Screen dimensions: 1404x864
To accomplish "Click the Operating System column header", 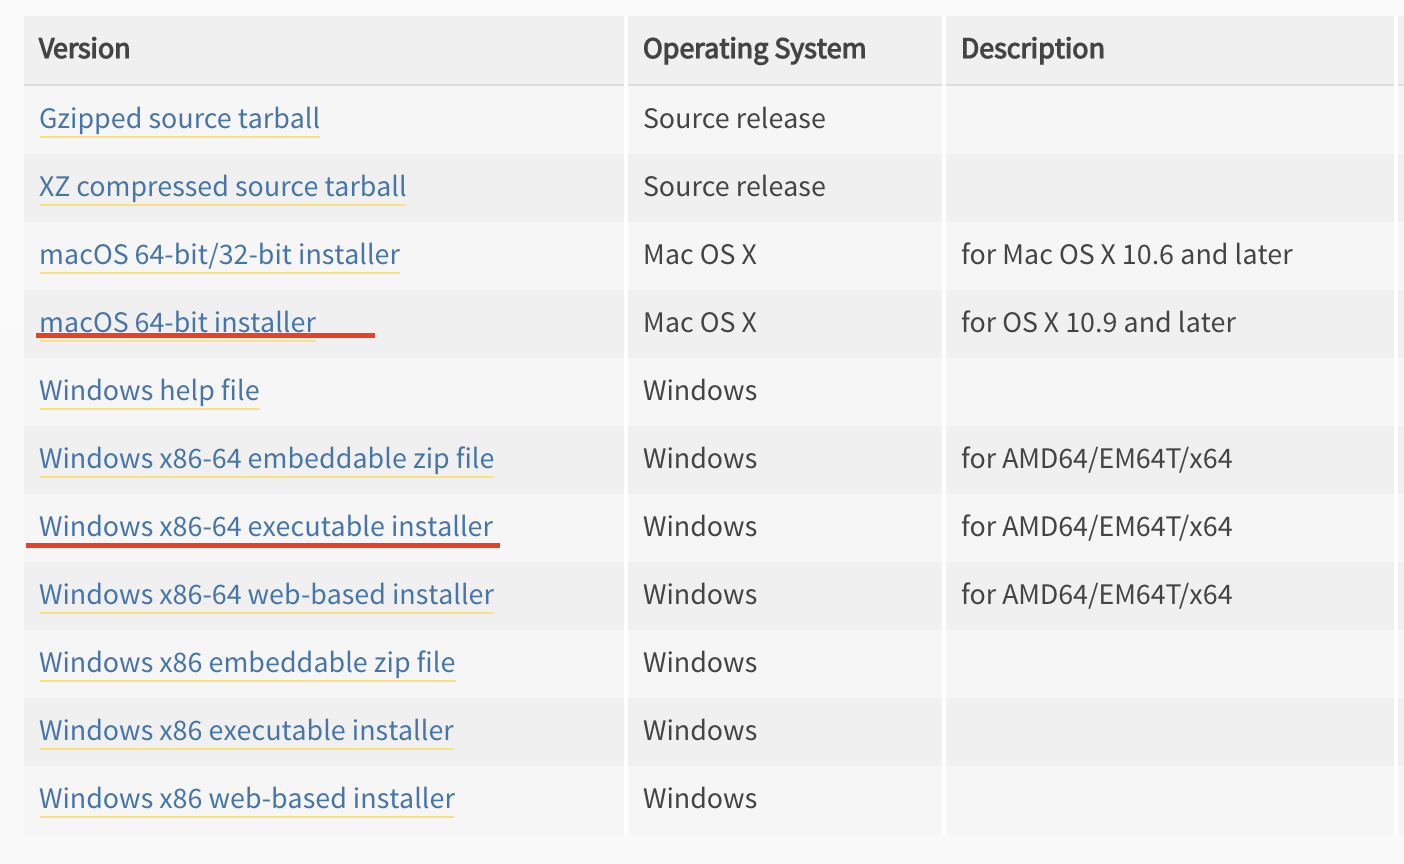I will click(754, 49).
